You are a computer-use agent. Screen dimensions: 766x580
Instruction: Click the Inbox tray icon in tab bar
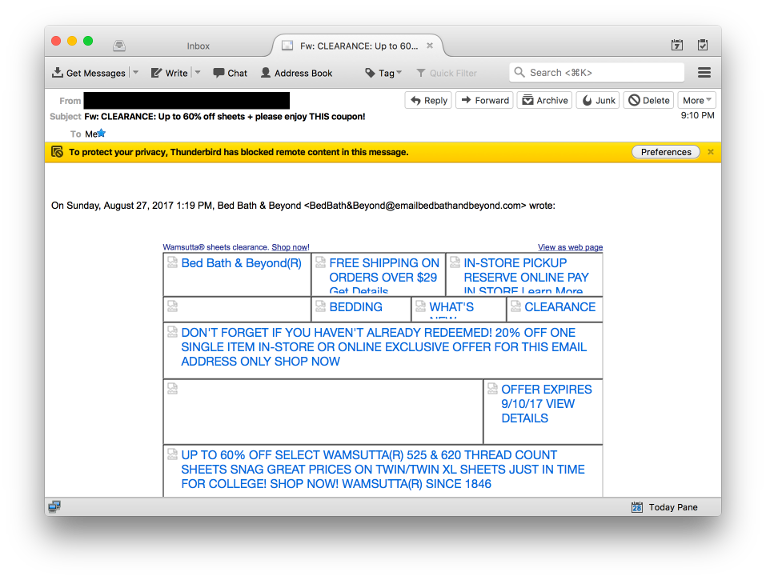point(119,46)
